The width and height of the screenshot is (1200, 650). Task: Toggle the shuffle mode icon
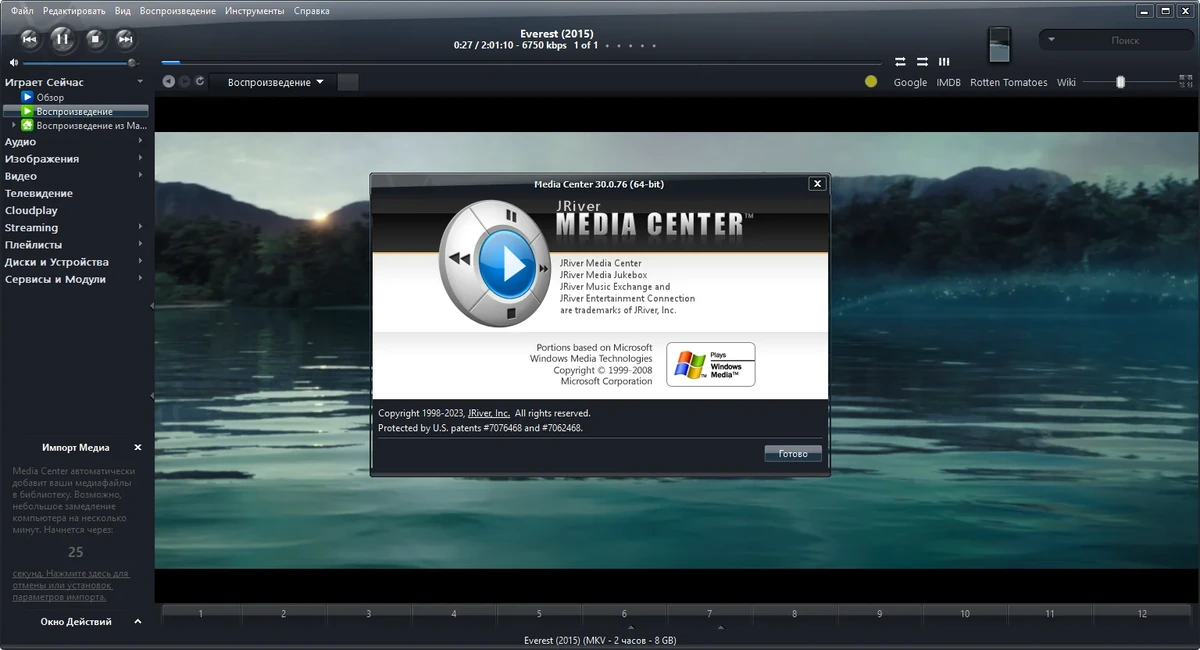922,62
